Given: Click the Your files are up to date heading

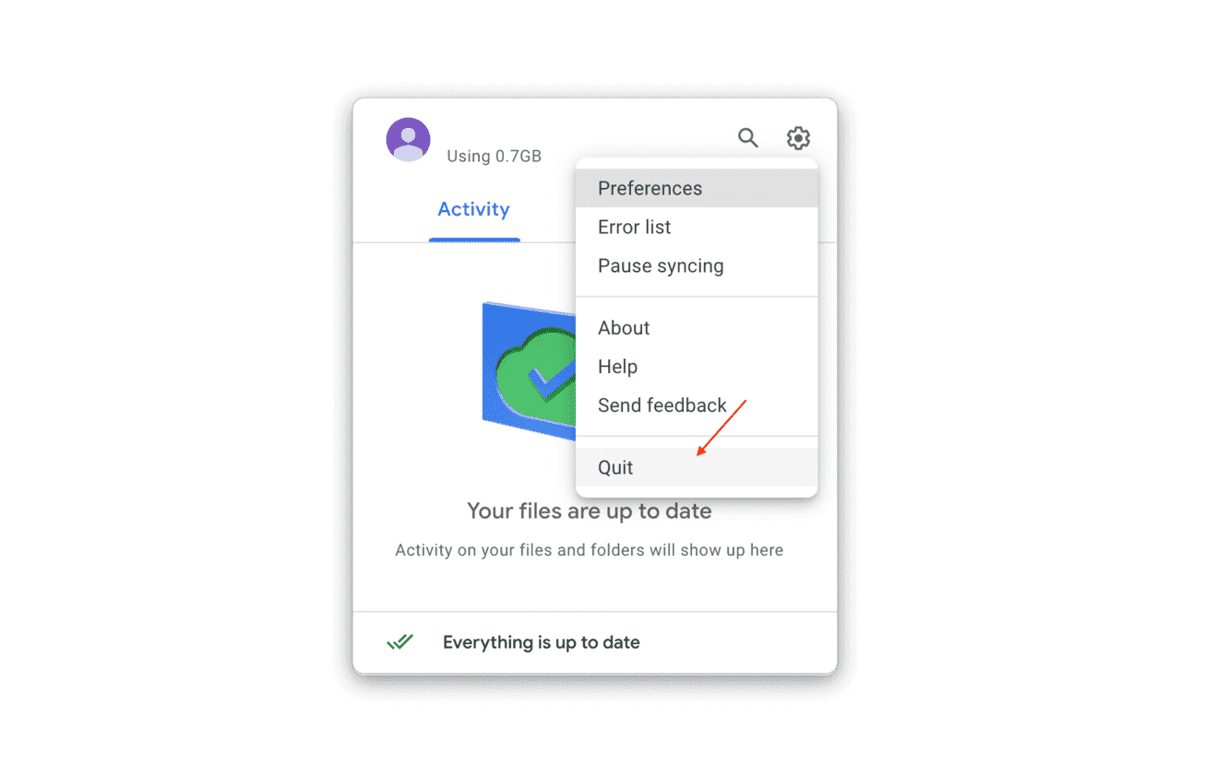Looking at the screenshot, I should 589,511.
